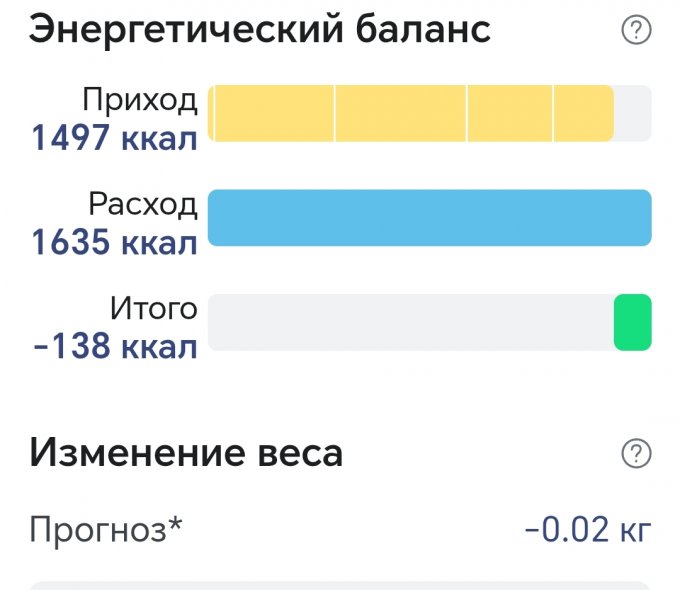The height and width of the screenshot is (590, 680).
Task: Select the widest second yellow Приход segment
Action: tap(400, 113)
